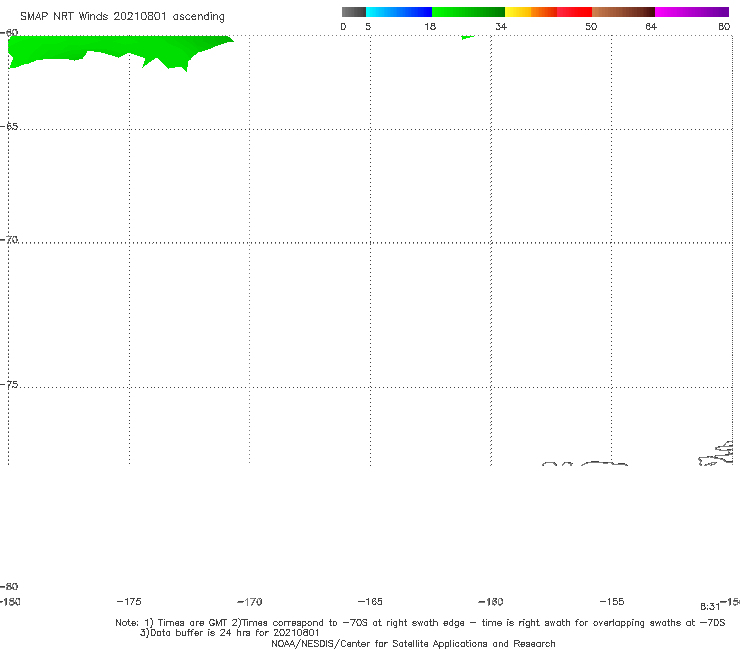Click the longitude label -155
Viewport: 740px width, 650px height.
click(x=612, y=602)
